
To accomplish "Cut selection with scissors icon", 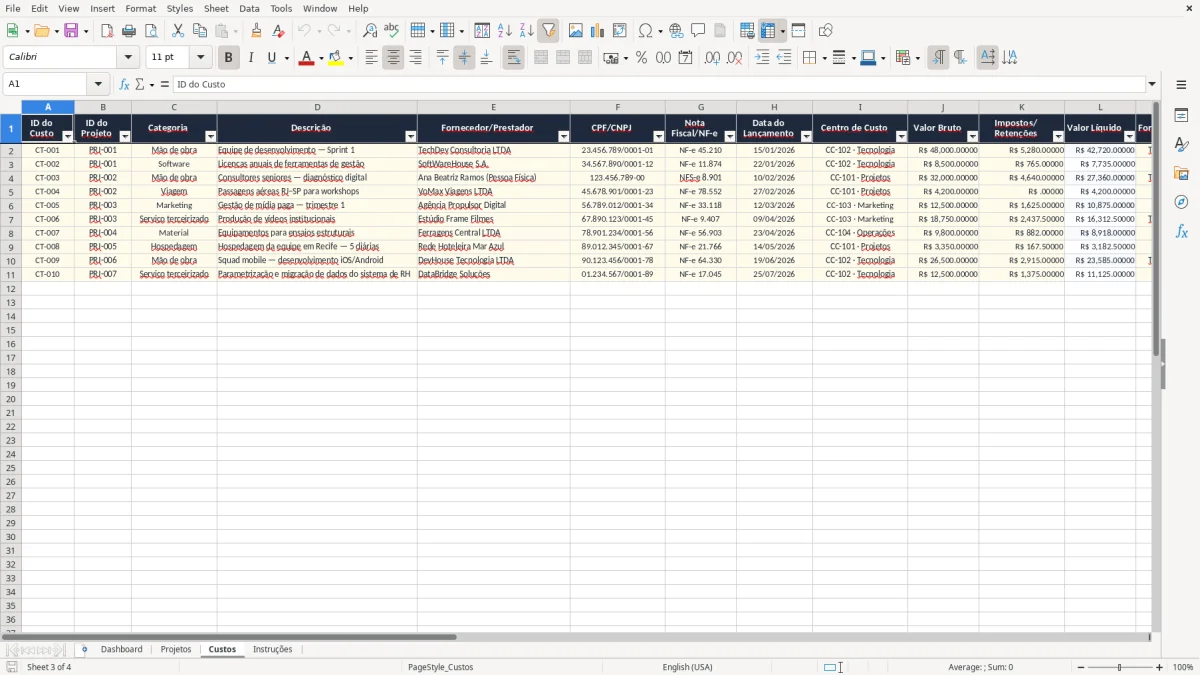I will [178, 31].
